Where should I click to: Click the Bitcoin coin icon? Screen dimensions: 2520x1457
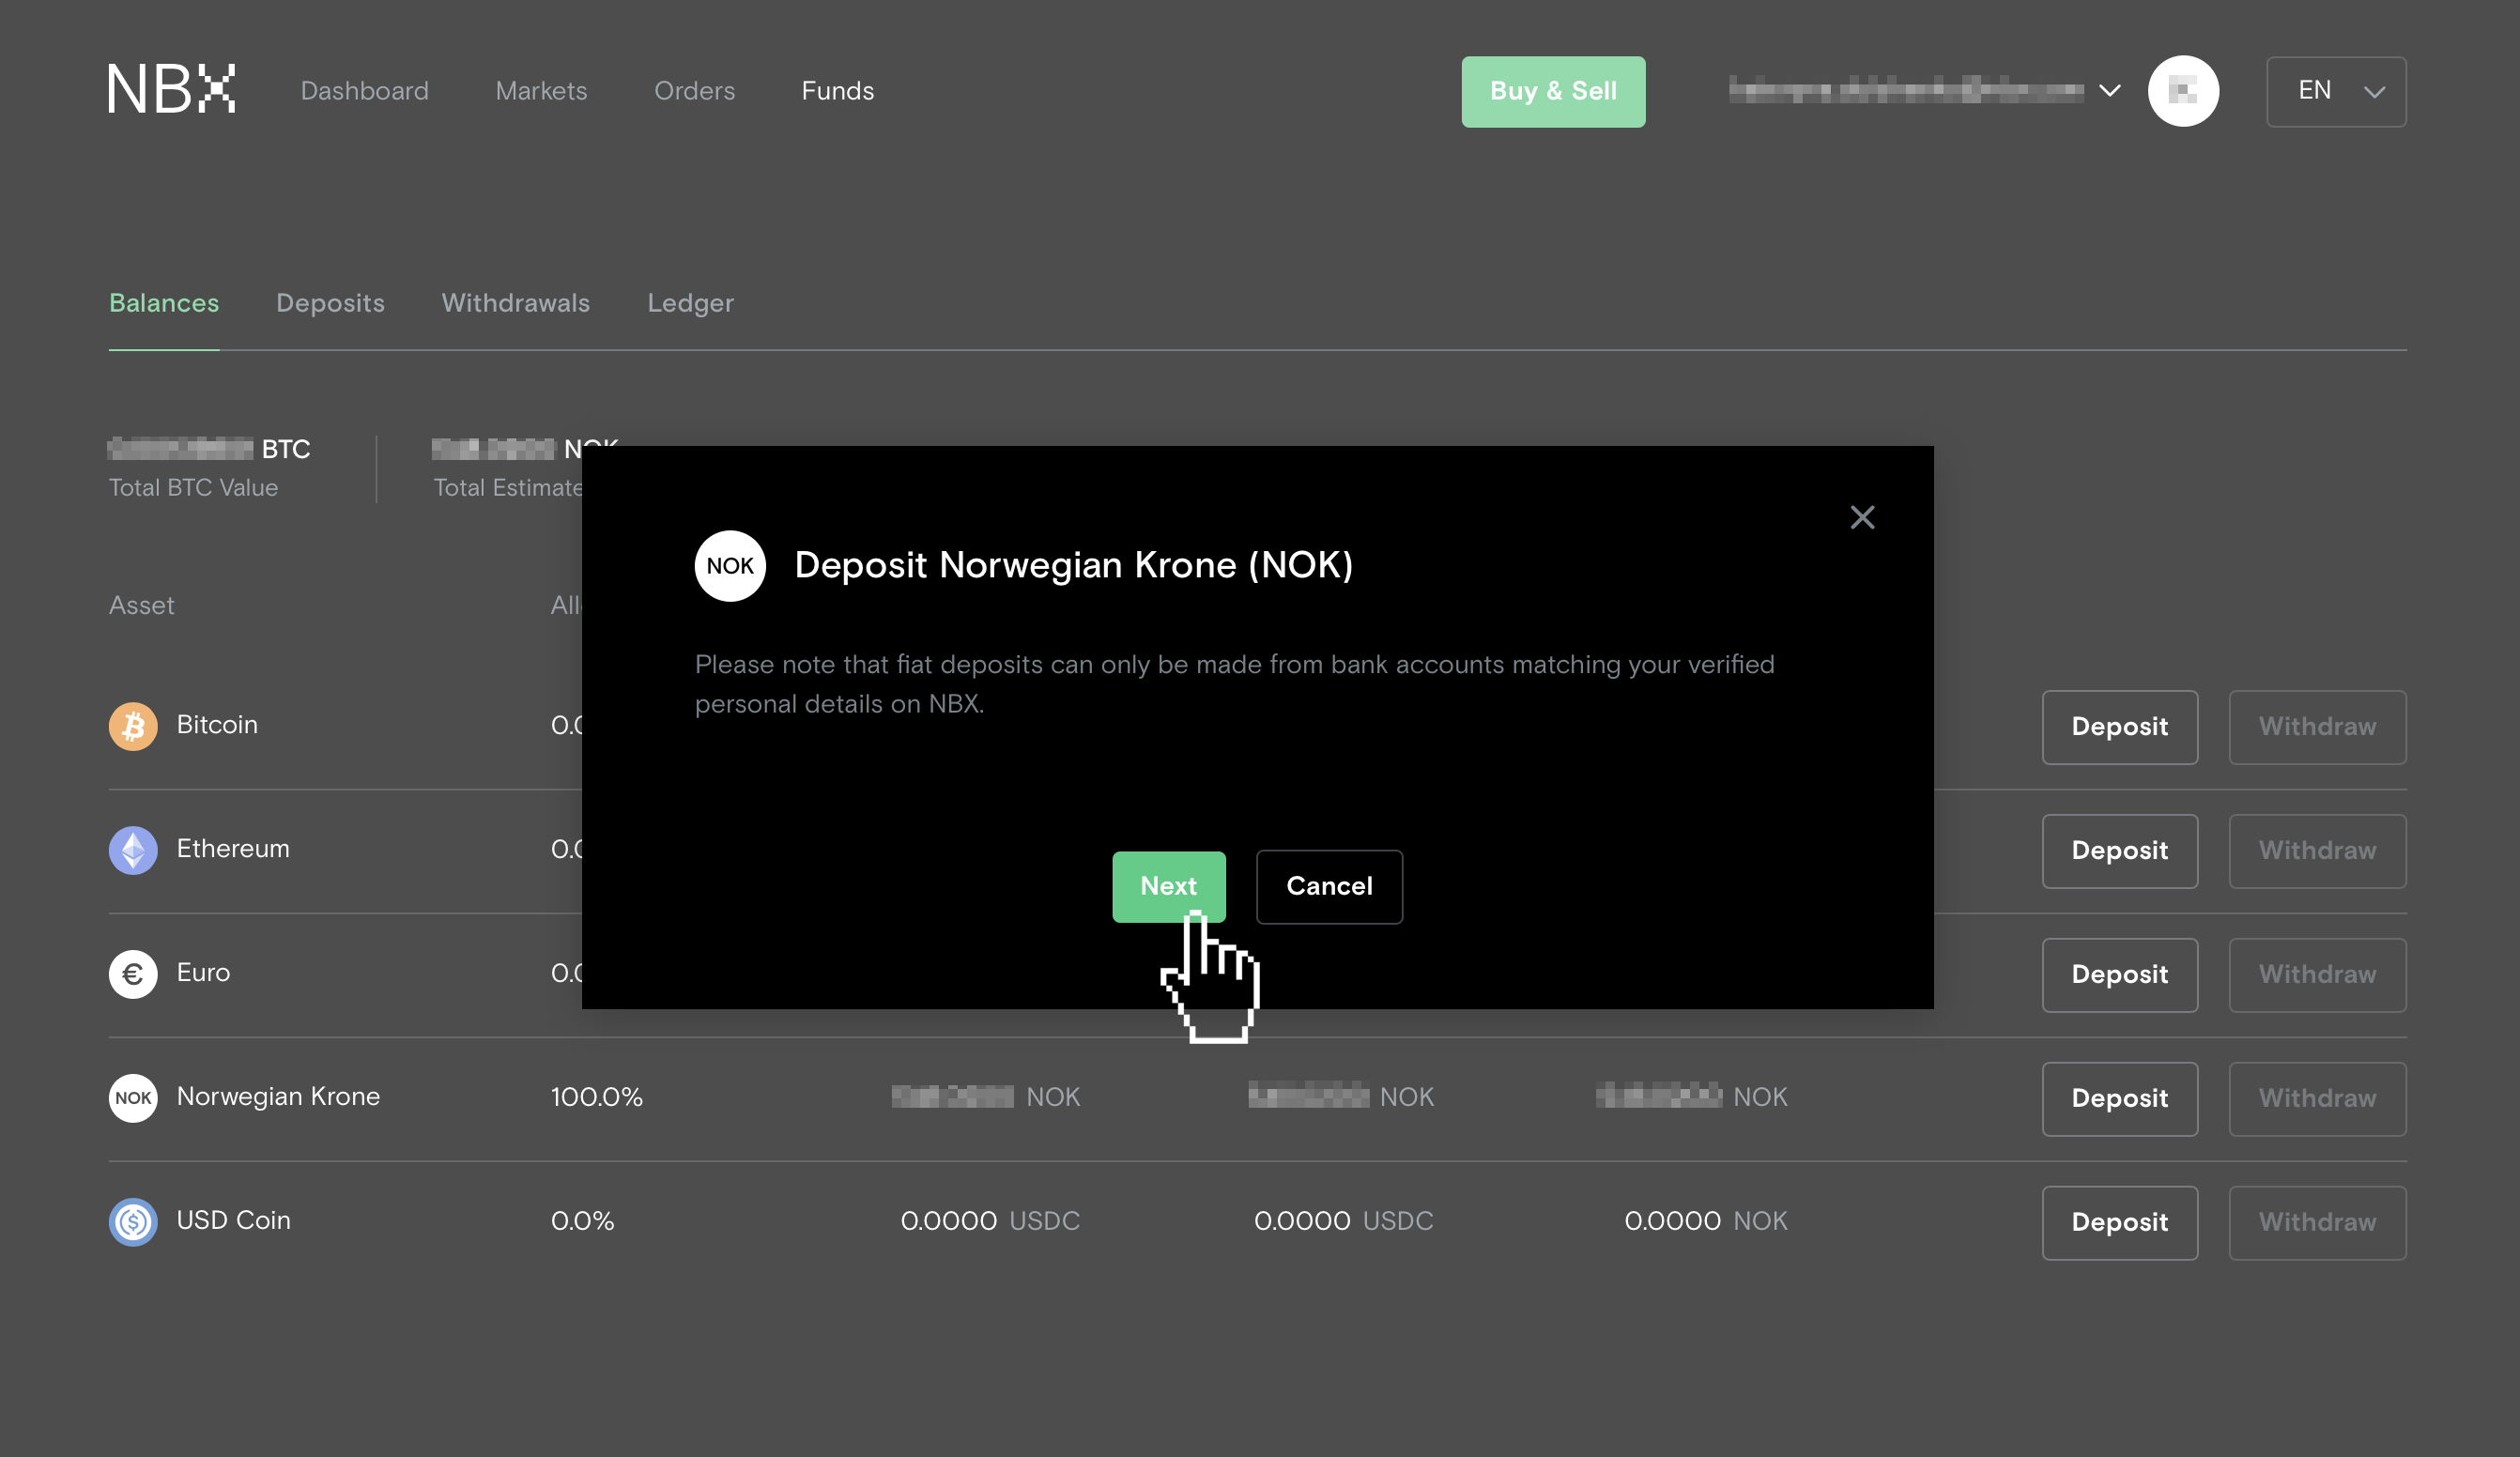click(x=133, y=726)
